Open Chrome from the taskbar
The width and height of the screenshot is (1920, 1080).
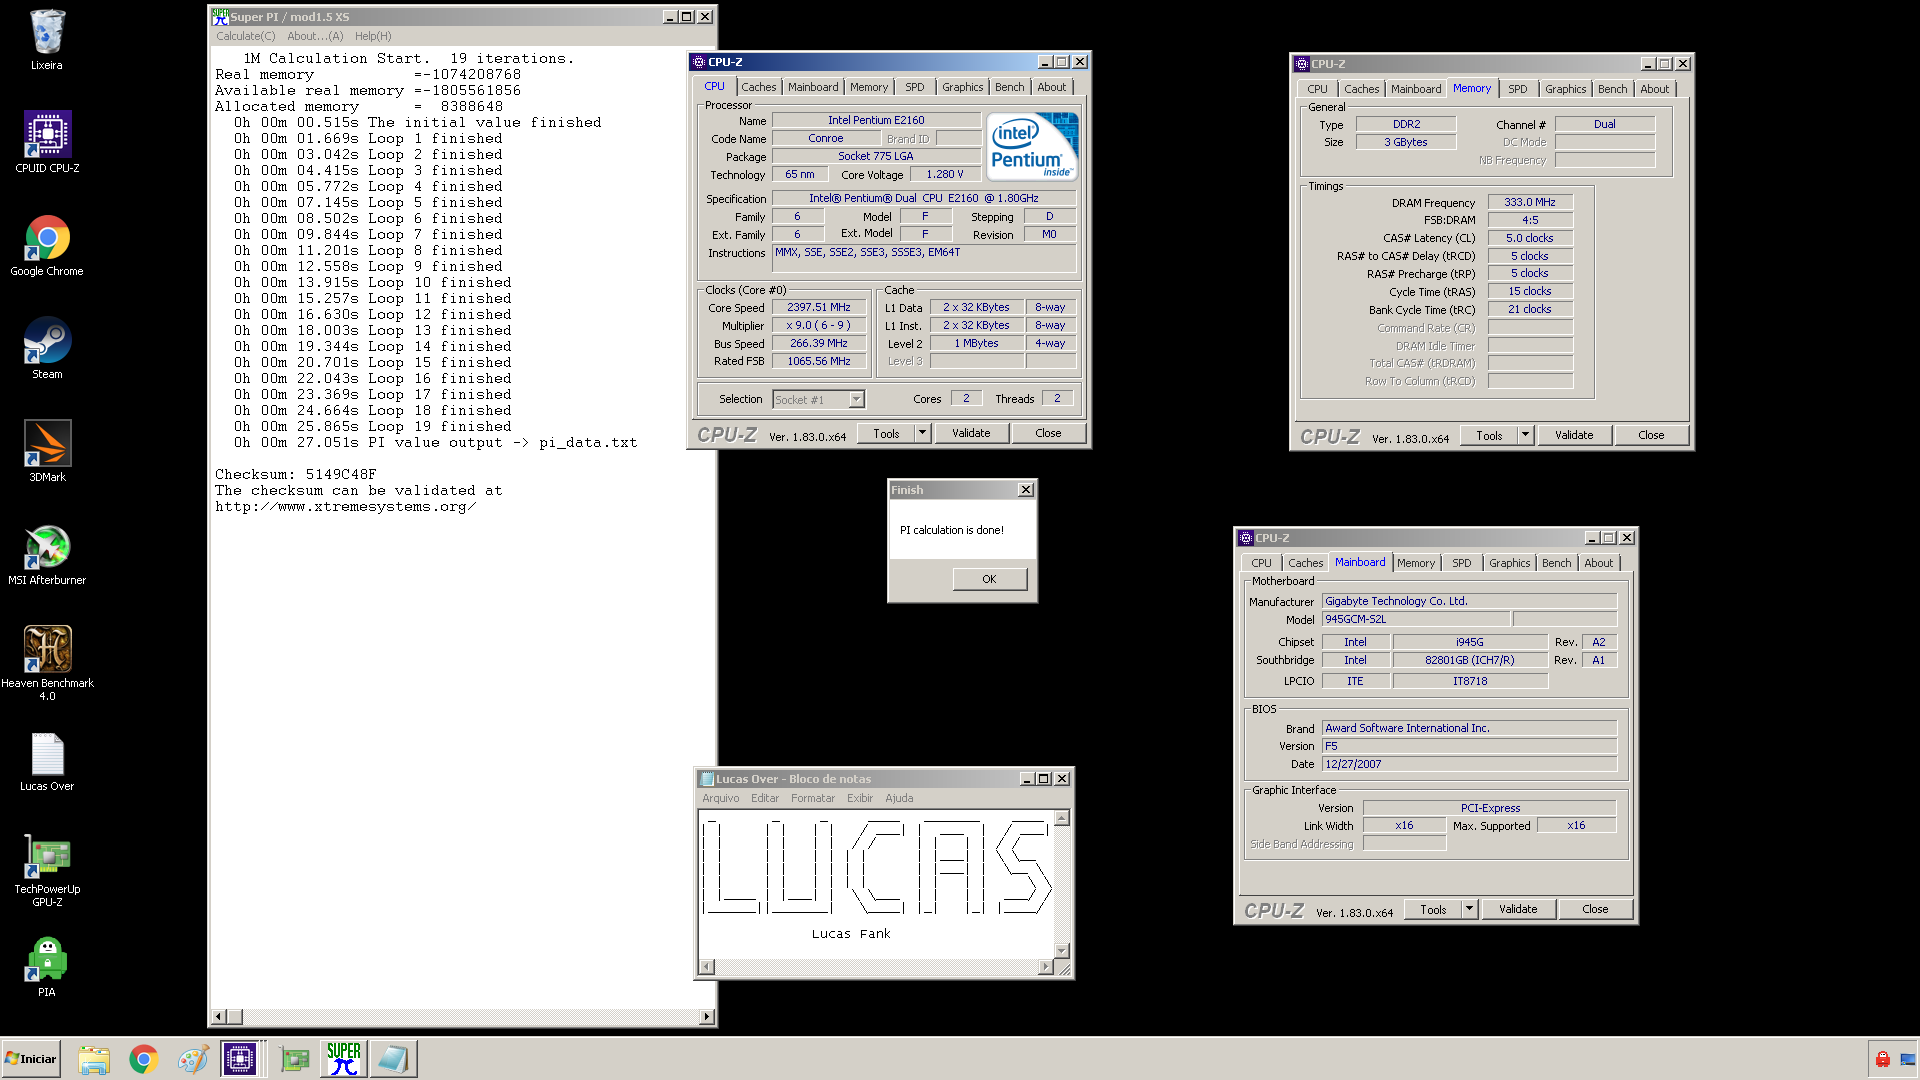point(144,1059)
